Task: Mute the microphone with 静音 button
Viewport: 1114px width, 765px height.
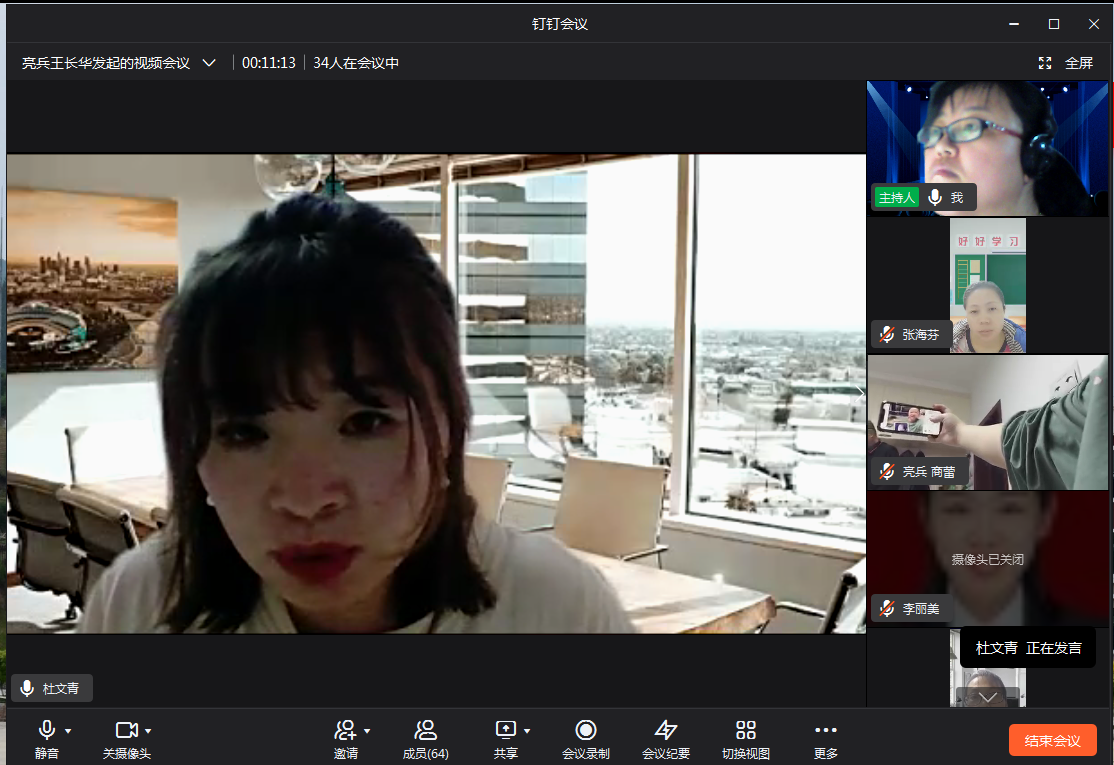Action: click(46, 738)
